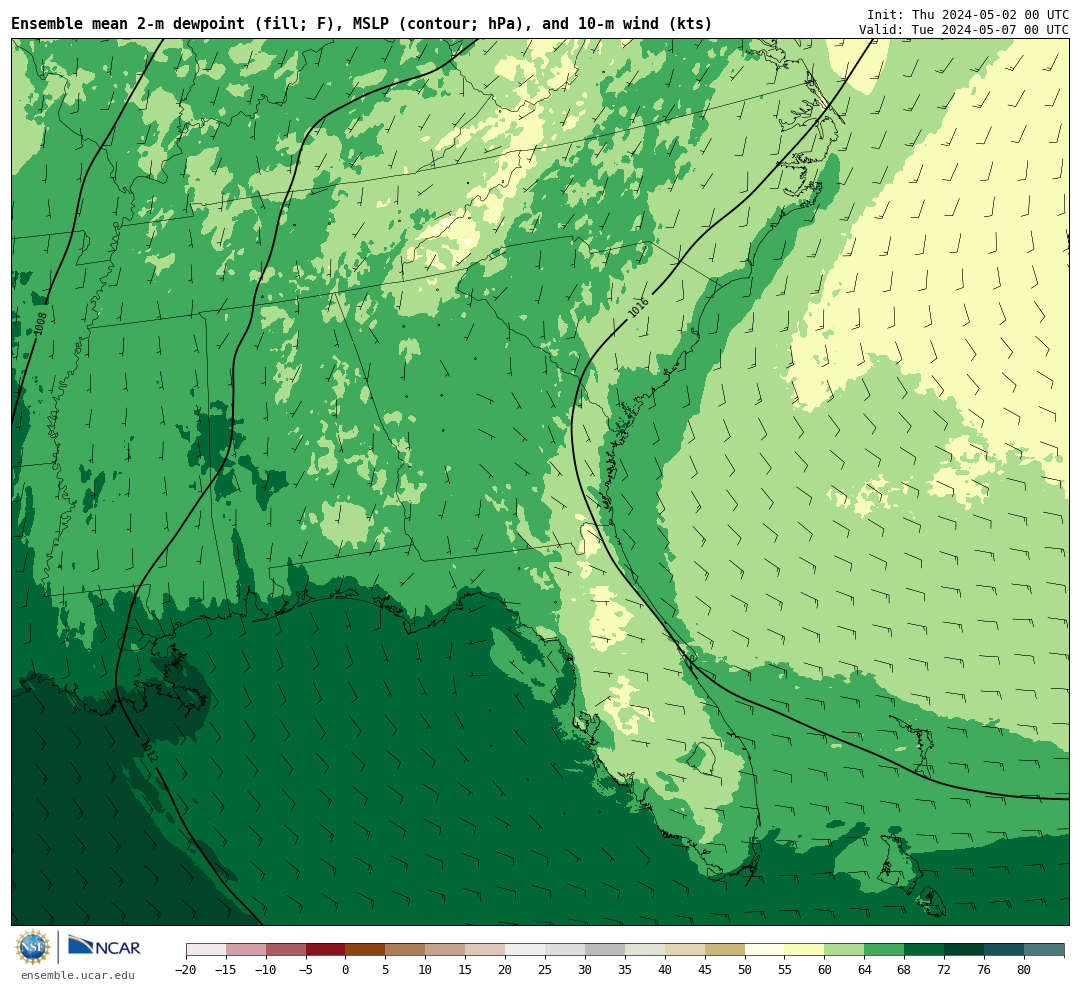Pick the brown swatch between 0 and 5
The width and height of the screenshot is (1080, 988).
(x=366, y=950)
